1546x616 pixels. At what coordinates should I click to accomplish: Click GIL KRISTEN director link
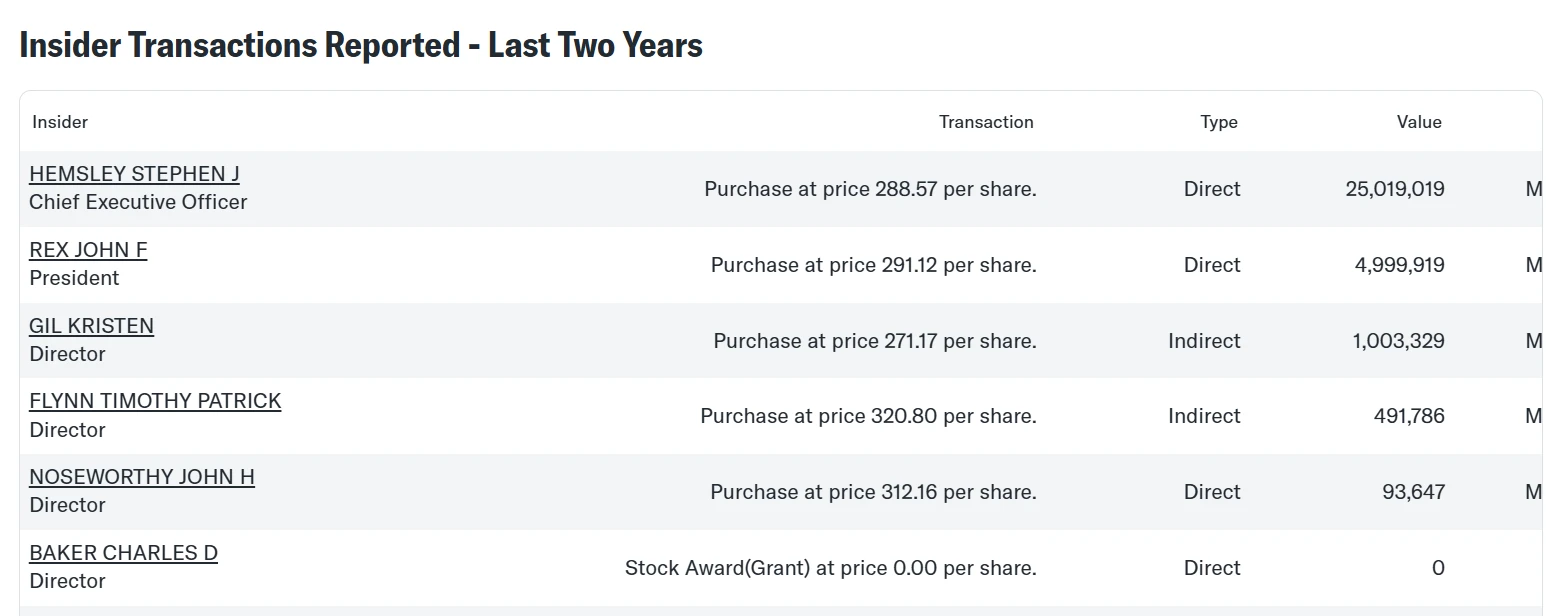(91, 326)
